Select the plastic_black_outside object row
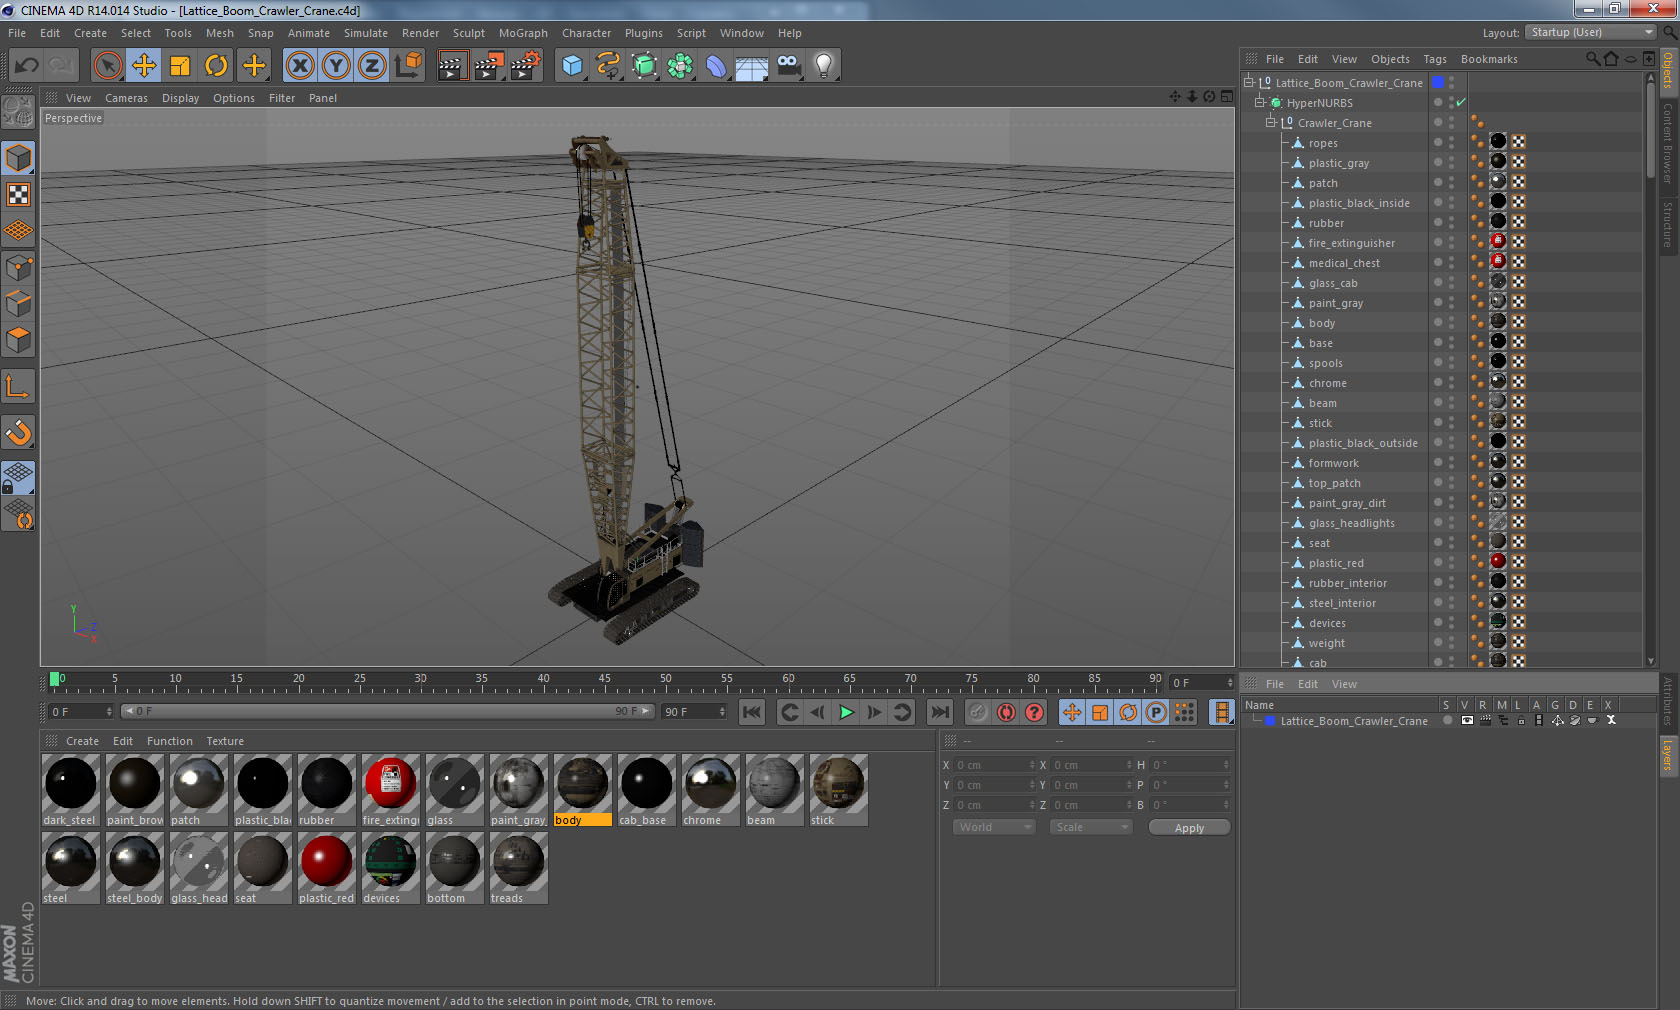This screenshot has width=1680, height=1010. pyautogui.click(x=1362, y=443)
